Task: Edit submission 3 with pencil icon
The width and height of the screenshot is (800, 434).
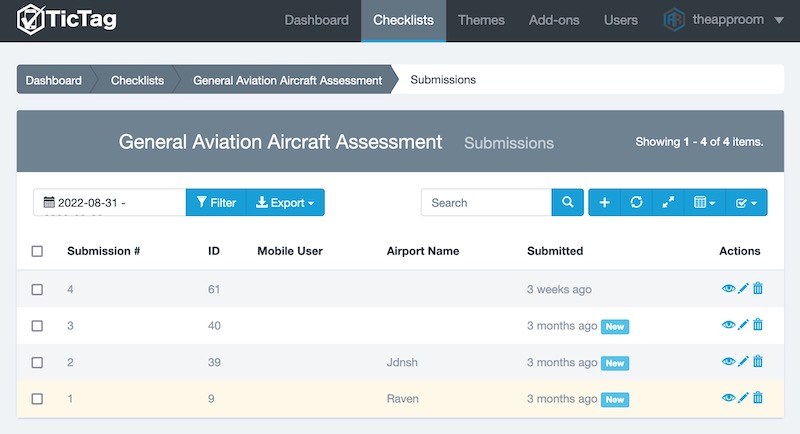Action: tap(743, 325)
